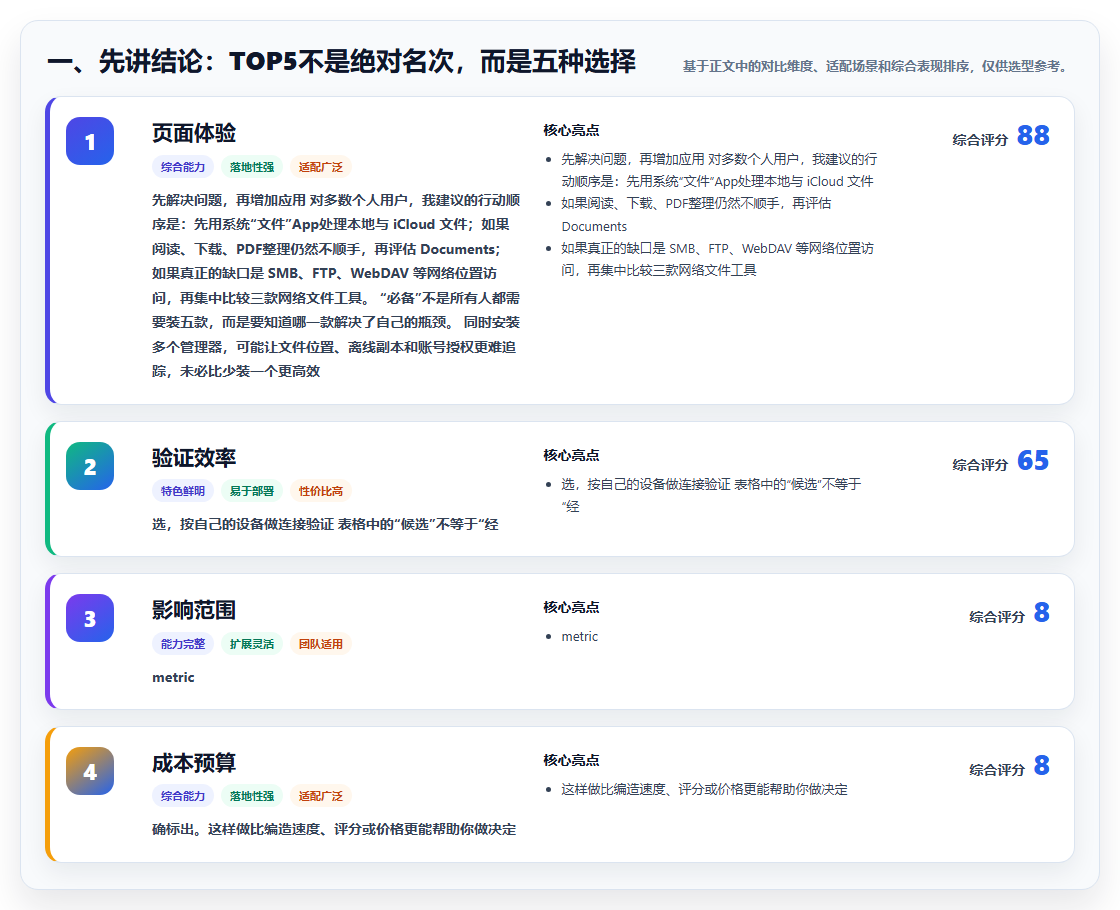Click 核心亮点 heading in the 页面体验 card
Screen dimensions: 1120x910
click(x=571, y=131)
